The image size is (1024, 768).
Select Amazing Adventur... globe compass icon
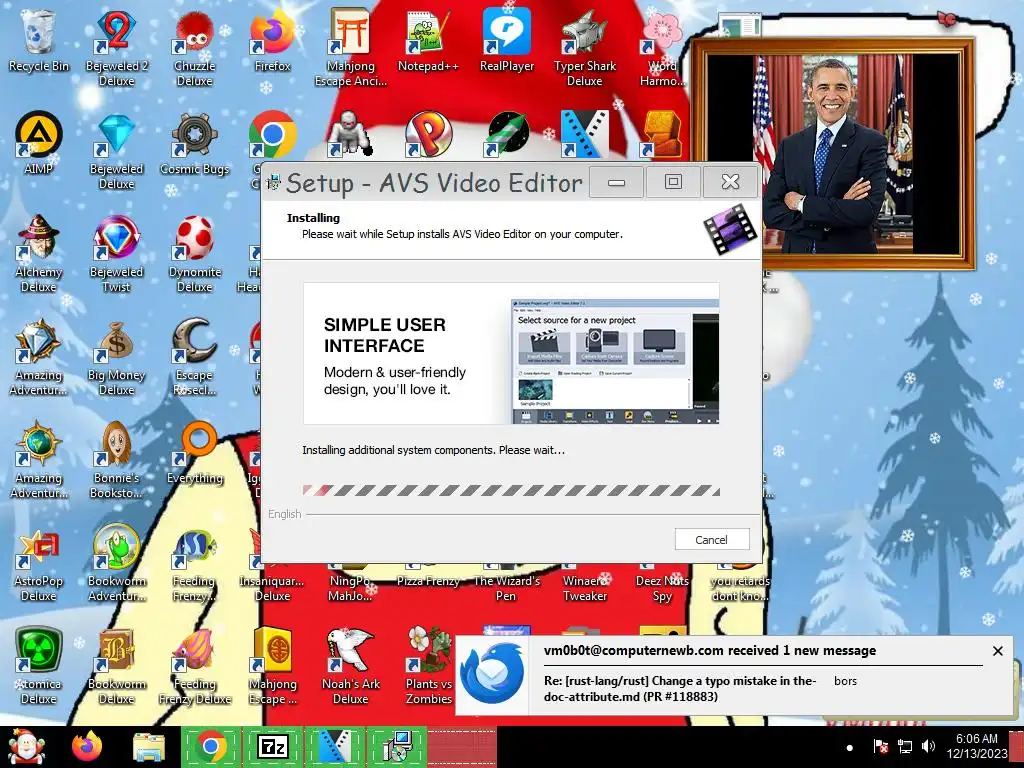pos(39,460)
